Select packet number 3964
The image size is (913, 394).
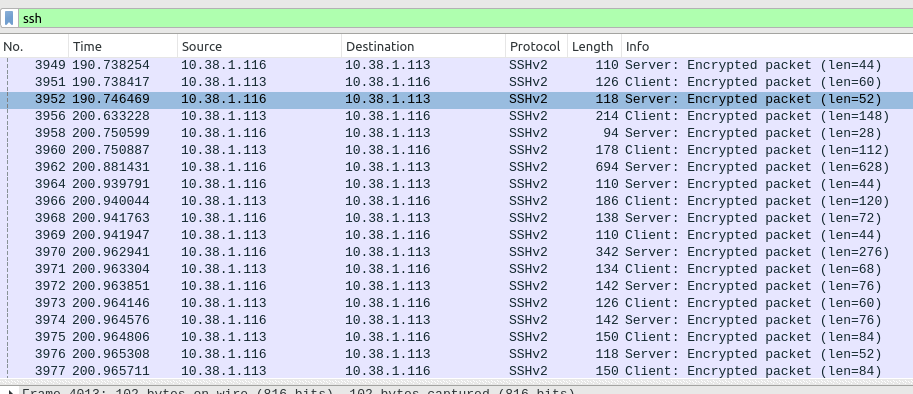[x=456, y=184]
